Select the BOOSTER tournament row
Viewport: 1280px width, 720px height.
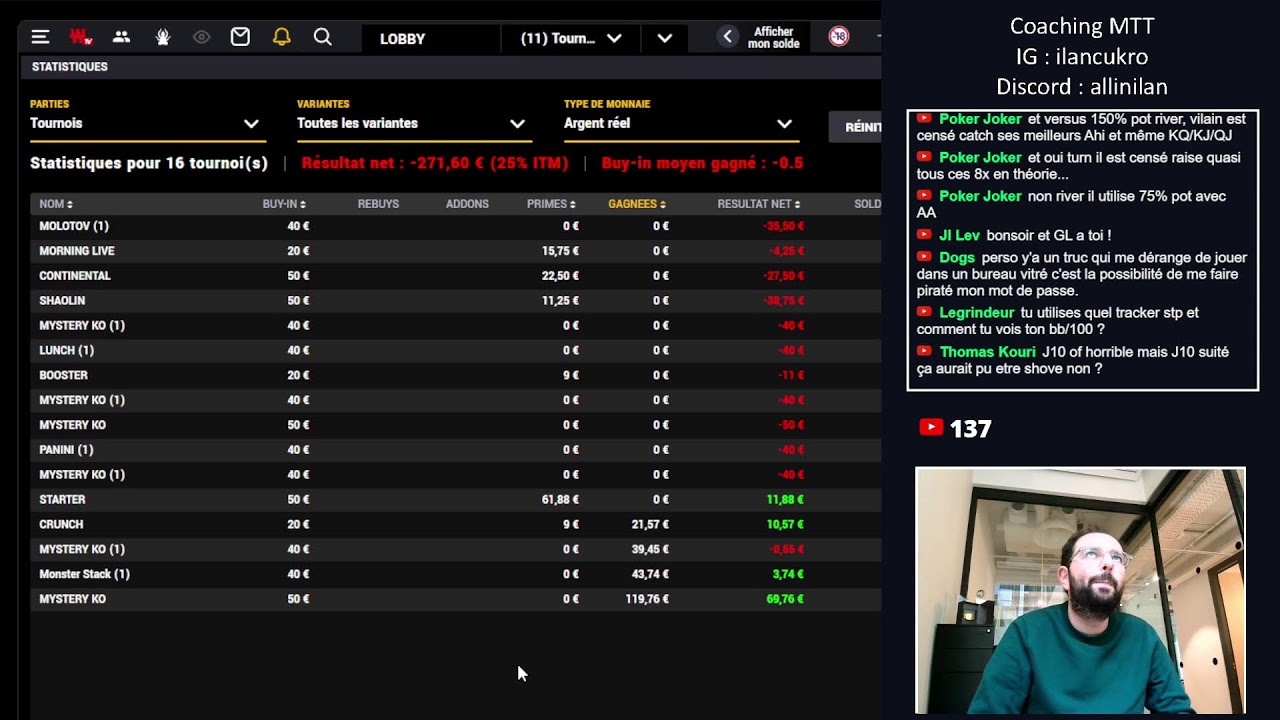pos(455,375)
